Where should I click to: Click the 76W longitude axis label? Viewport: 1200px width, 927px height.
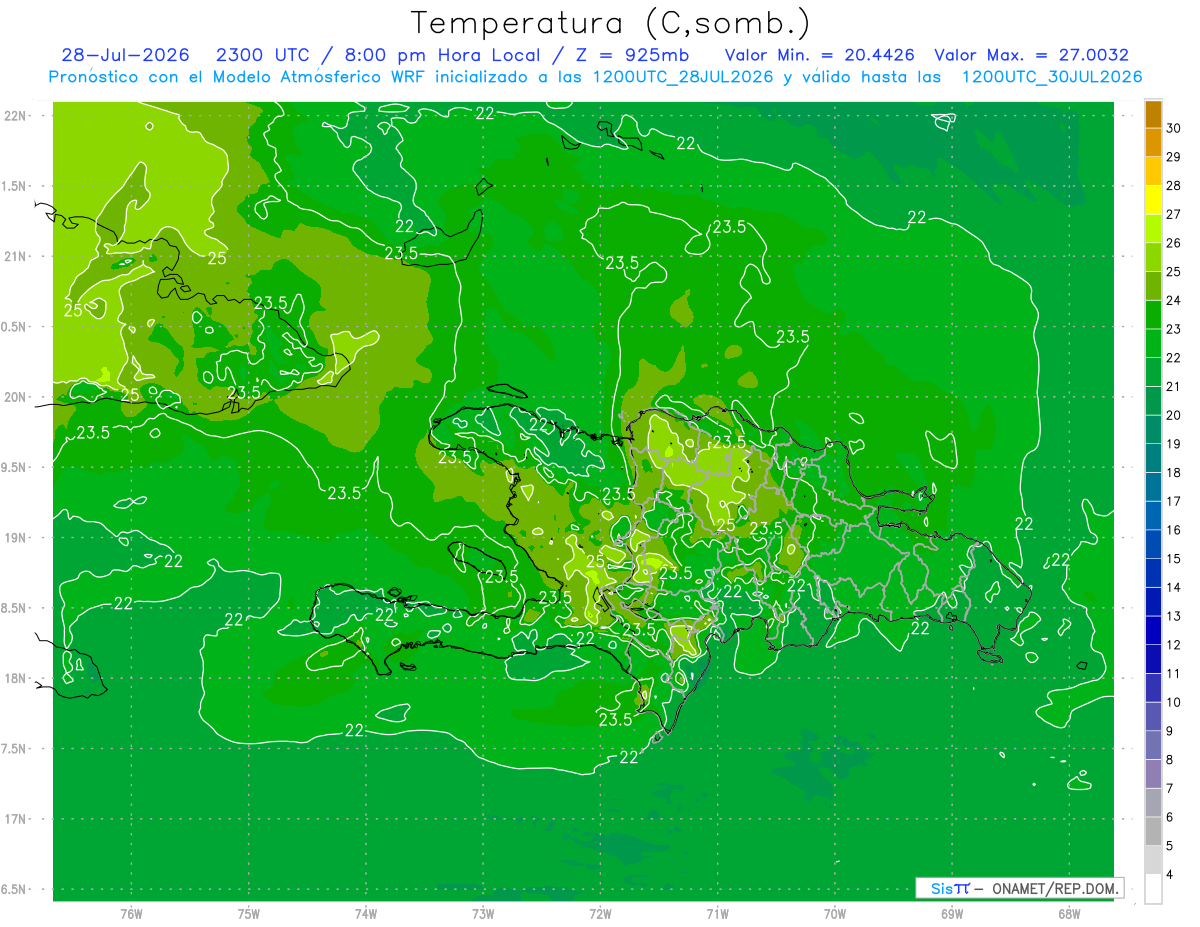[x=131, y=913]
